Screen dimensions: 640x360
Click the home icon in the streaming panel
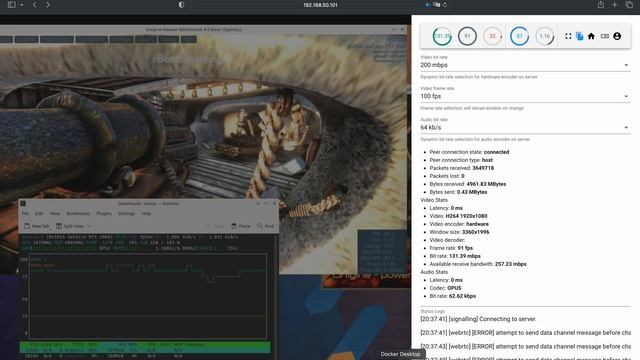pos(591,36)
